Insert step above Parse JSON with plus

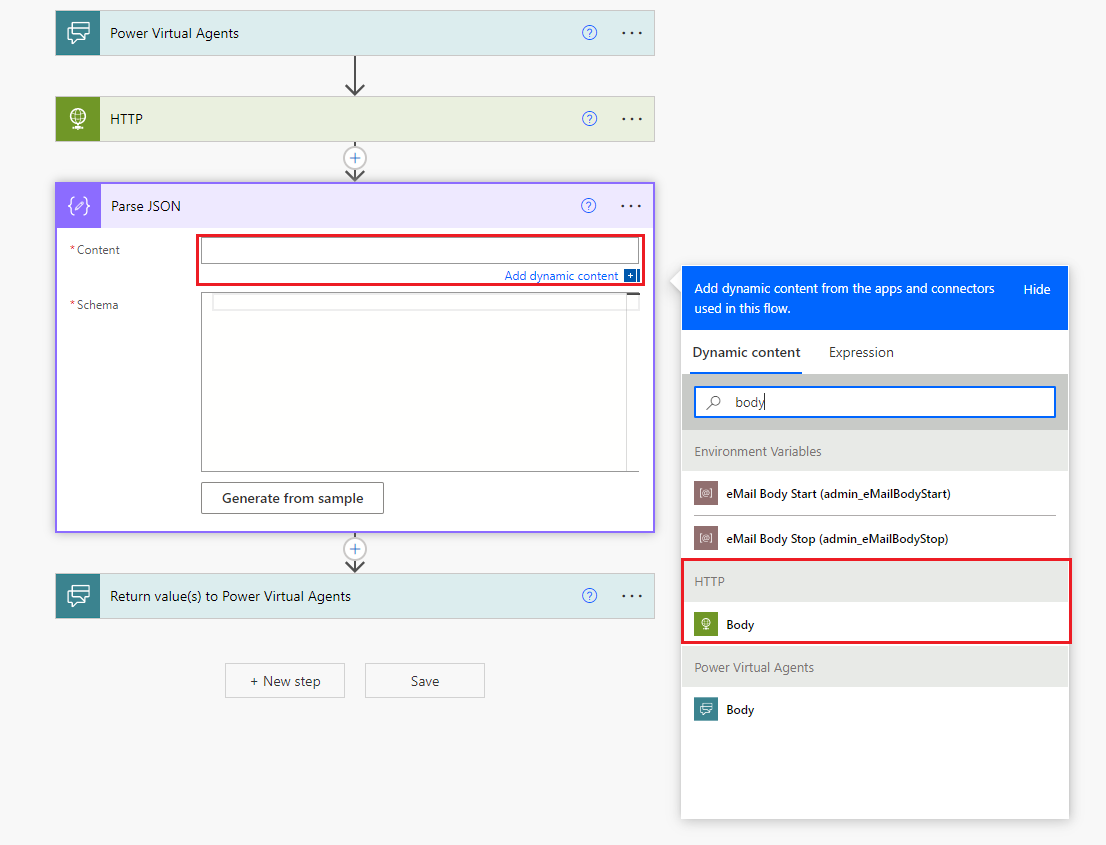(354, 157)
